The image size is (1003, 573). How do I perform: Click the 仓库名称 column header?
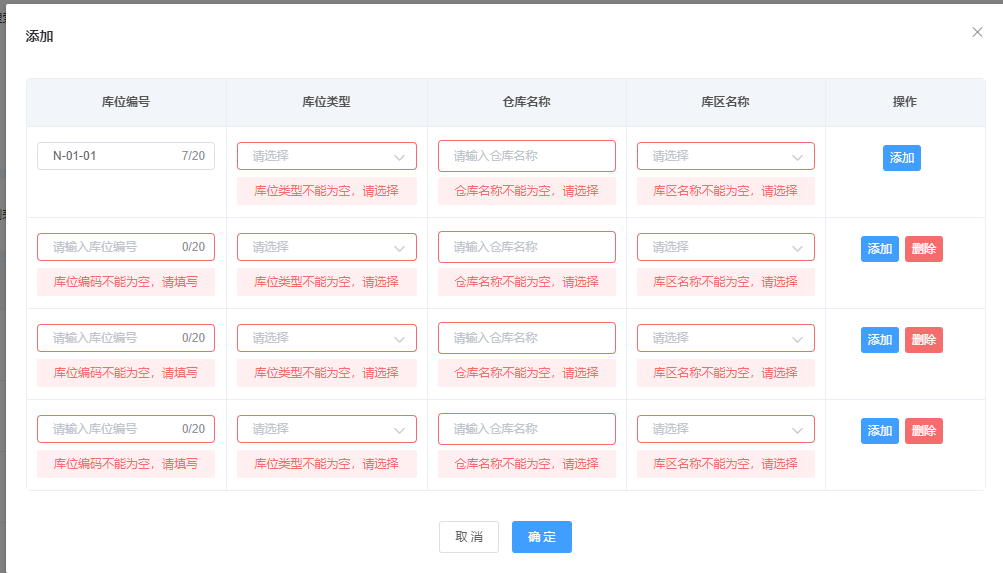tap(526, 102)
